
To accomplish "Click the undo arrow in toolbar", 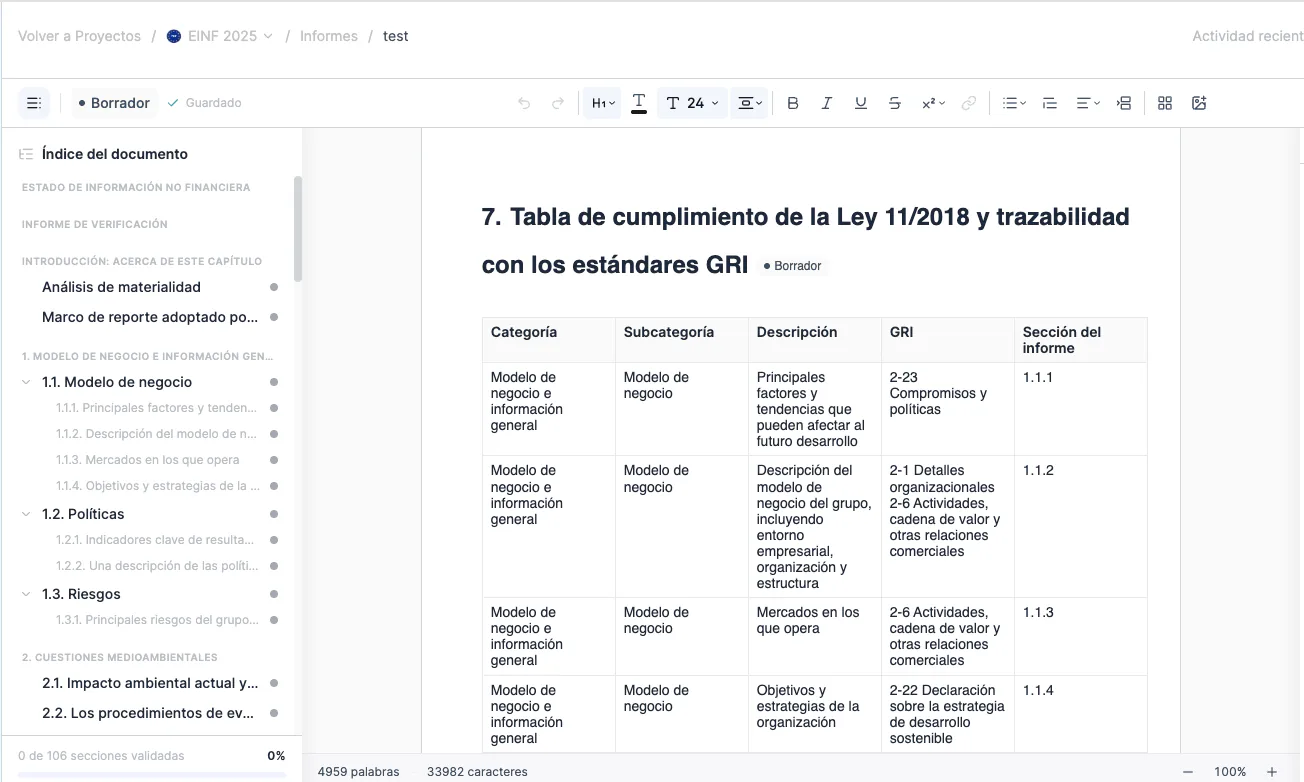I will 524,103.
